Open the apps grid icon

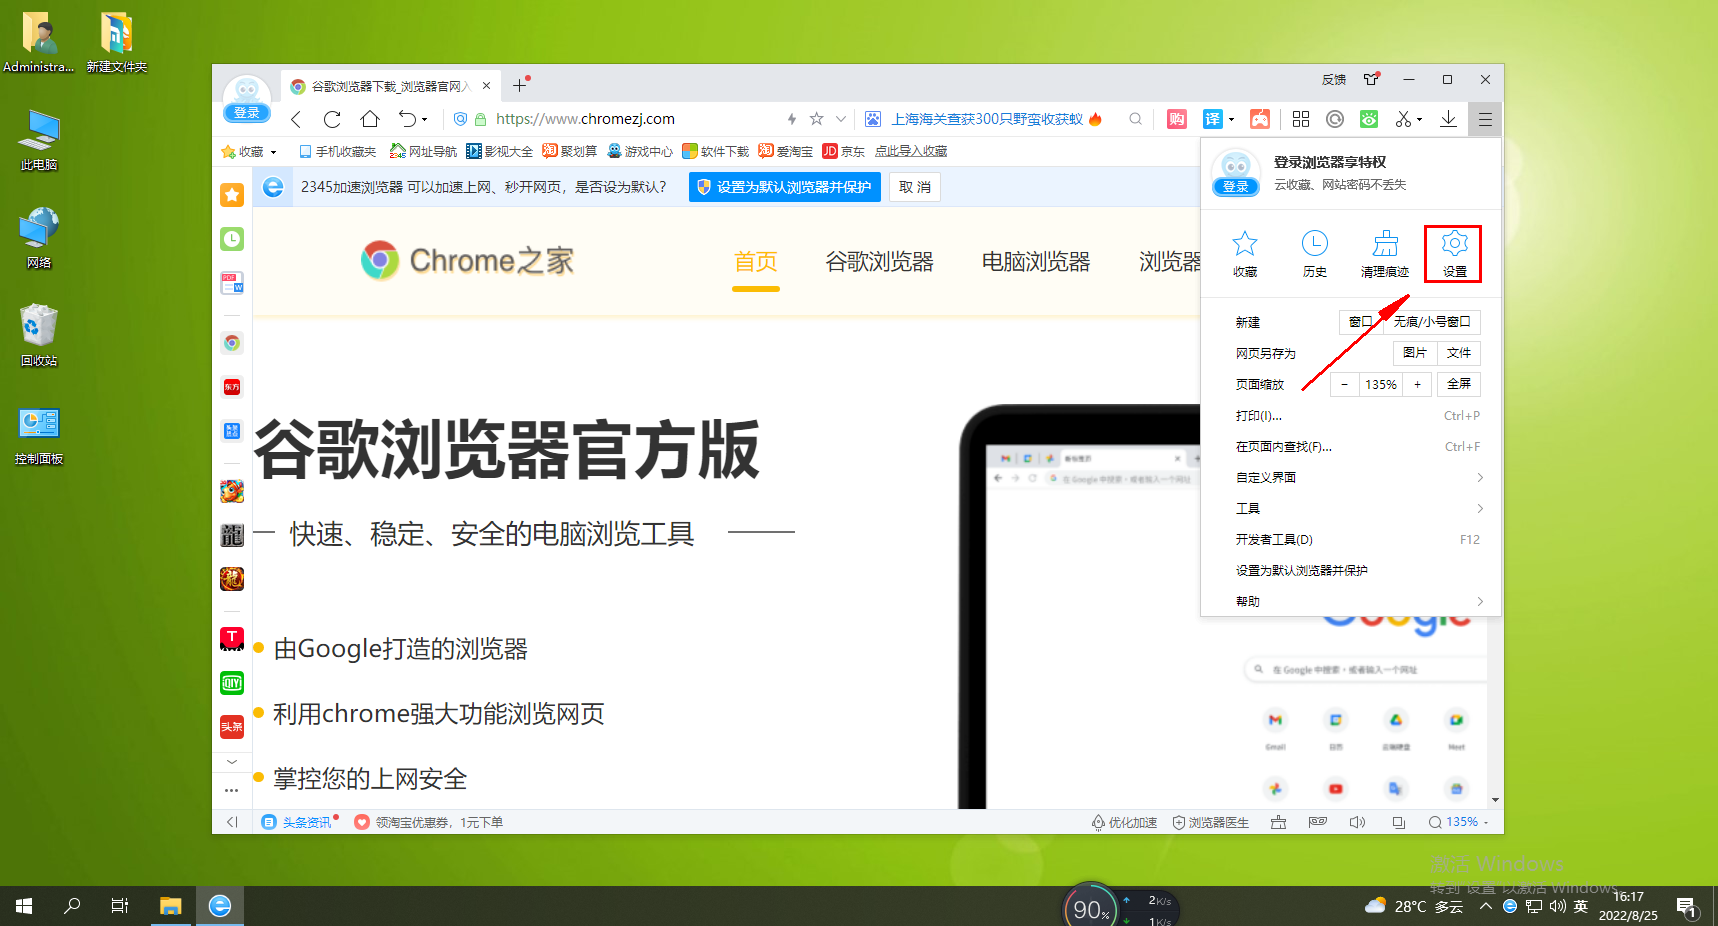[x=1301, y=119]
